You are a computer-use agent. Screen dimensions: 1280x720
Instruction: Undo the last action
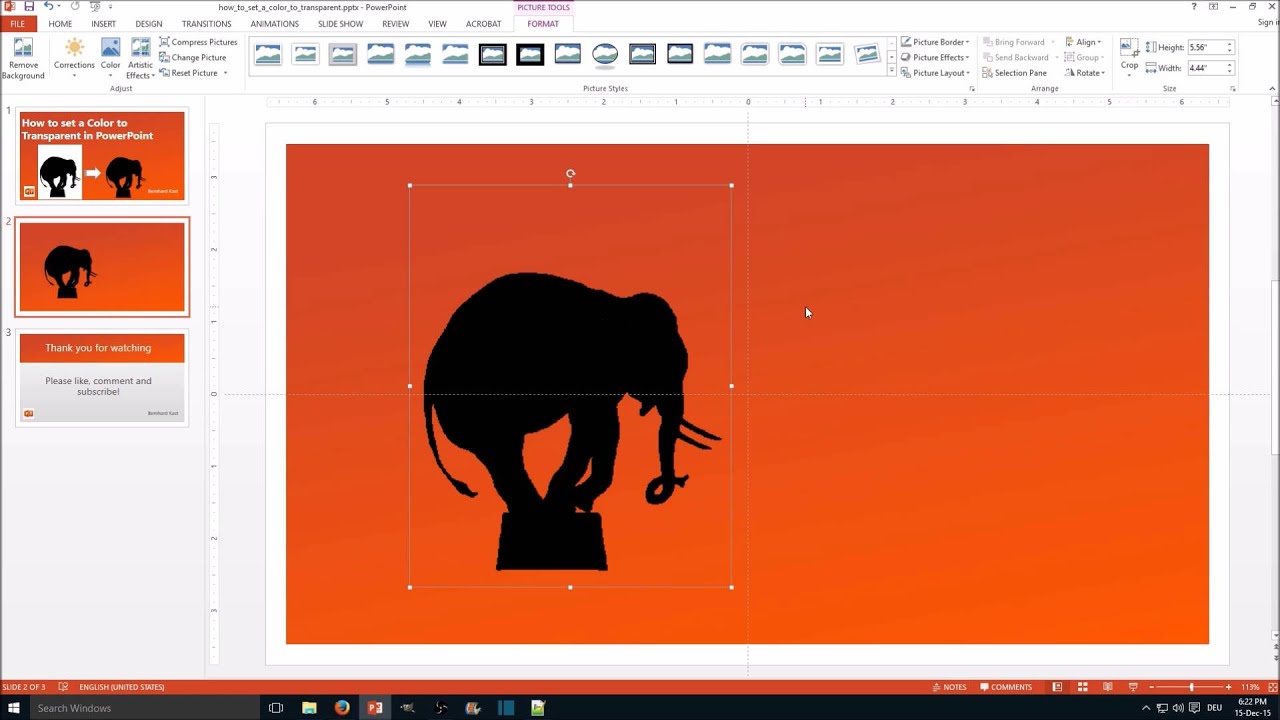pyautogui.click(x=47, y=7)
